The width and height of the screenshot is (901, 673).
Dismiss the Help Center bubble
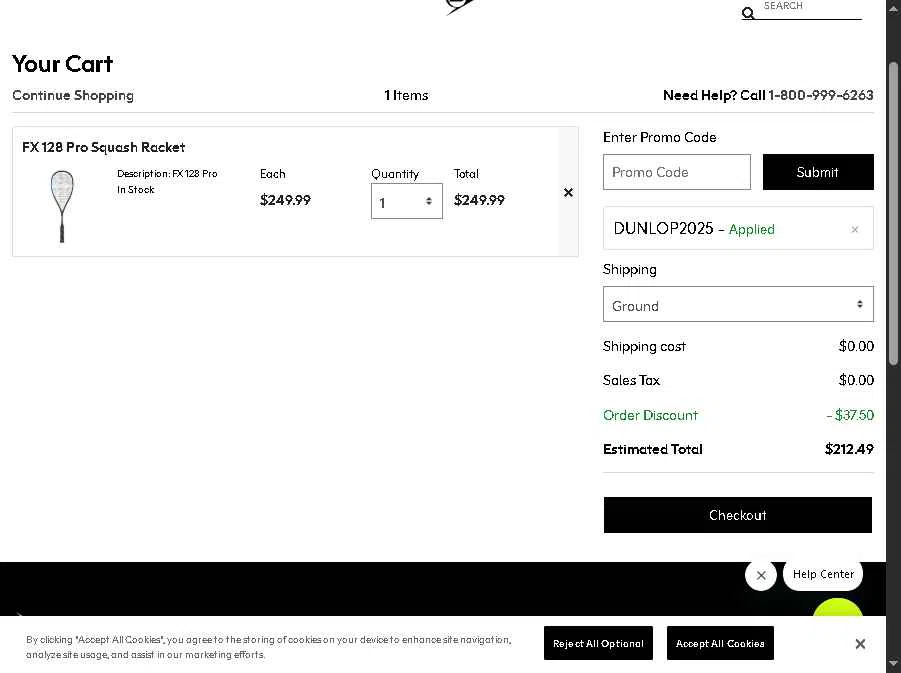tap(761, 575)
